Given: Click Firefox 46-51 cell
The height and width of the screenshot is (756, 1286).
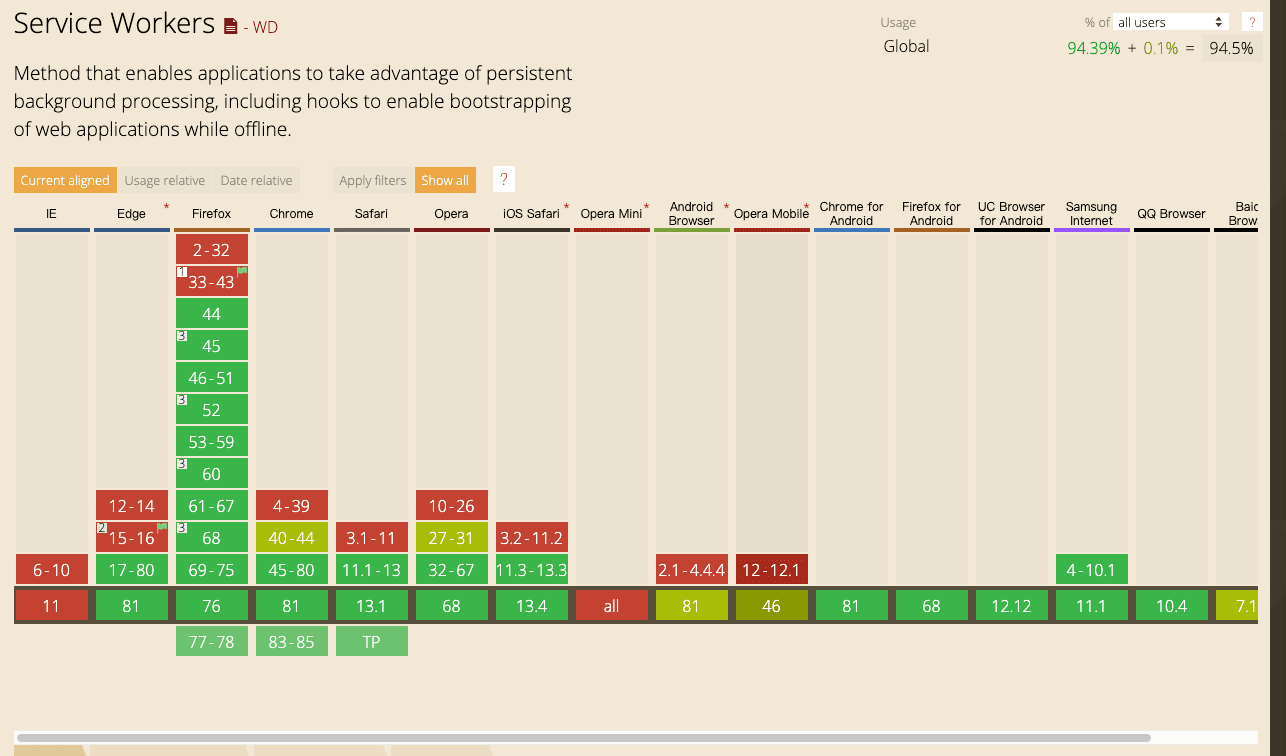Looking at the screenshot, I should [x=212, y=378].
